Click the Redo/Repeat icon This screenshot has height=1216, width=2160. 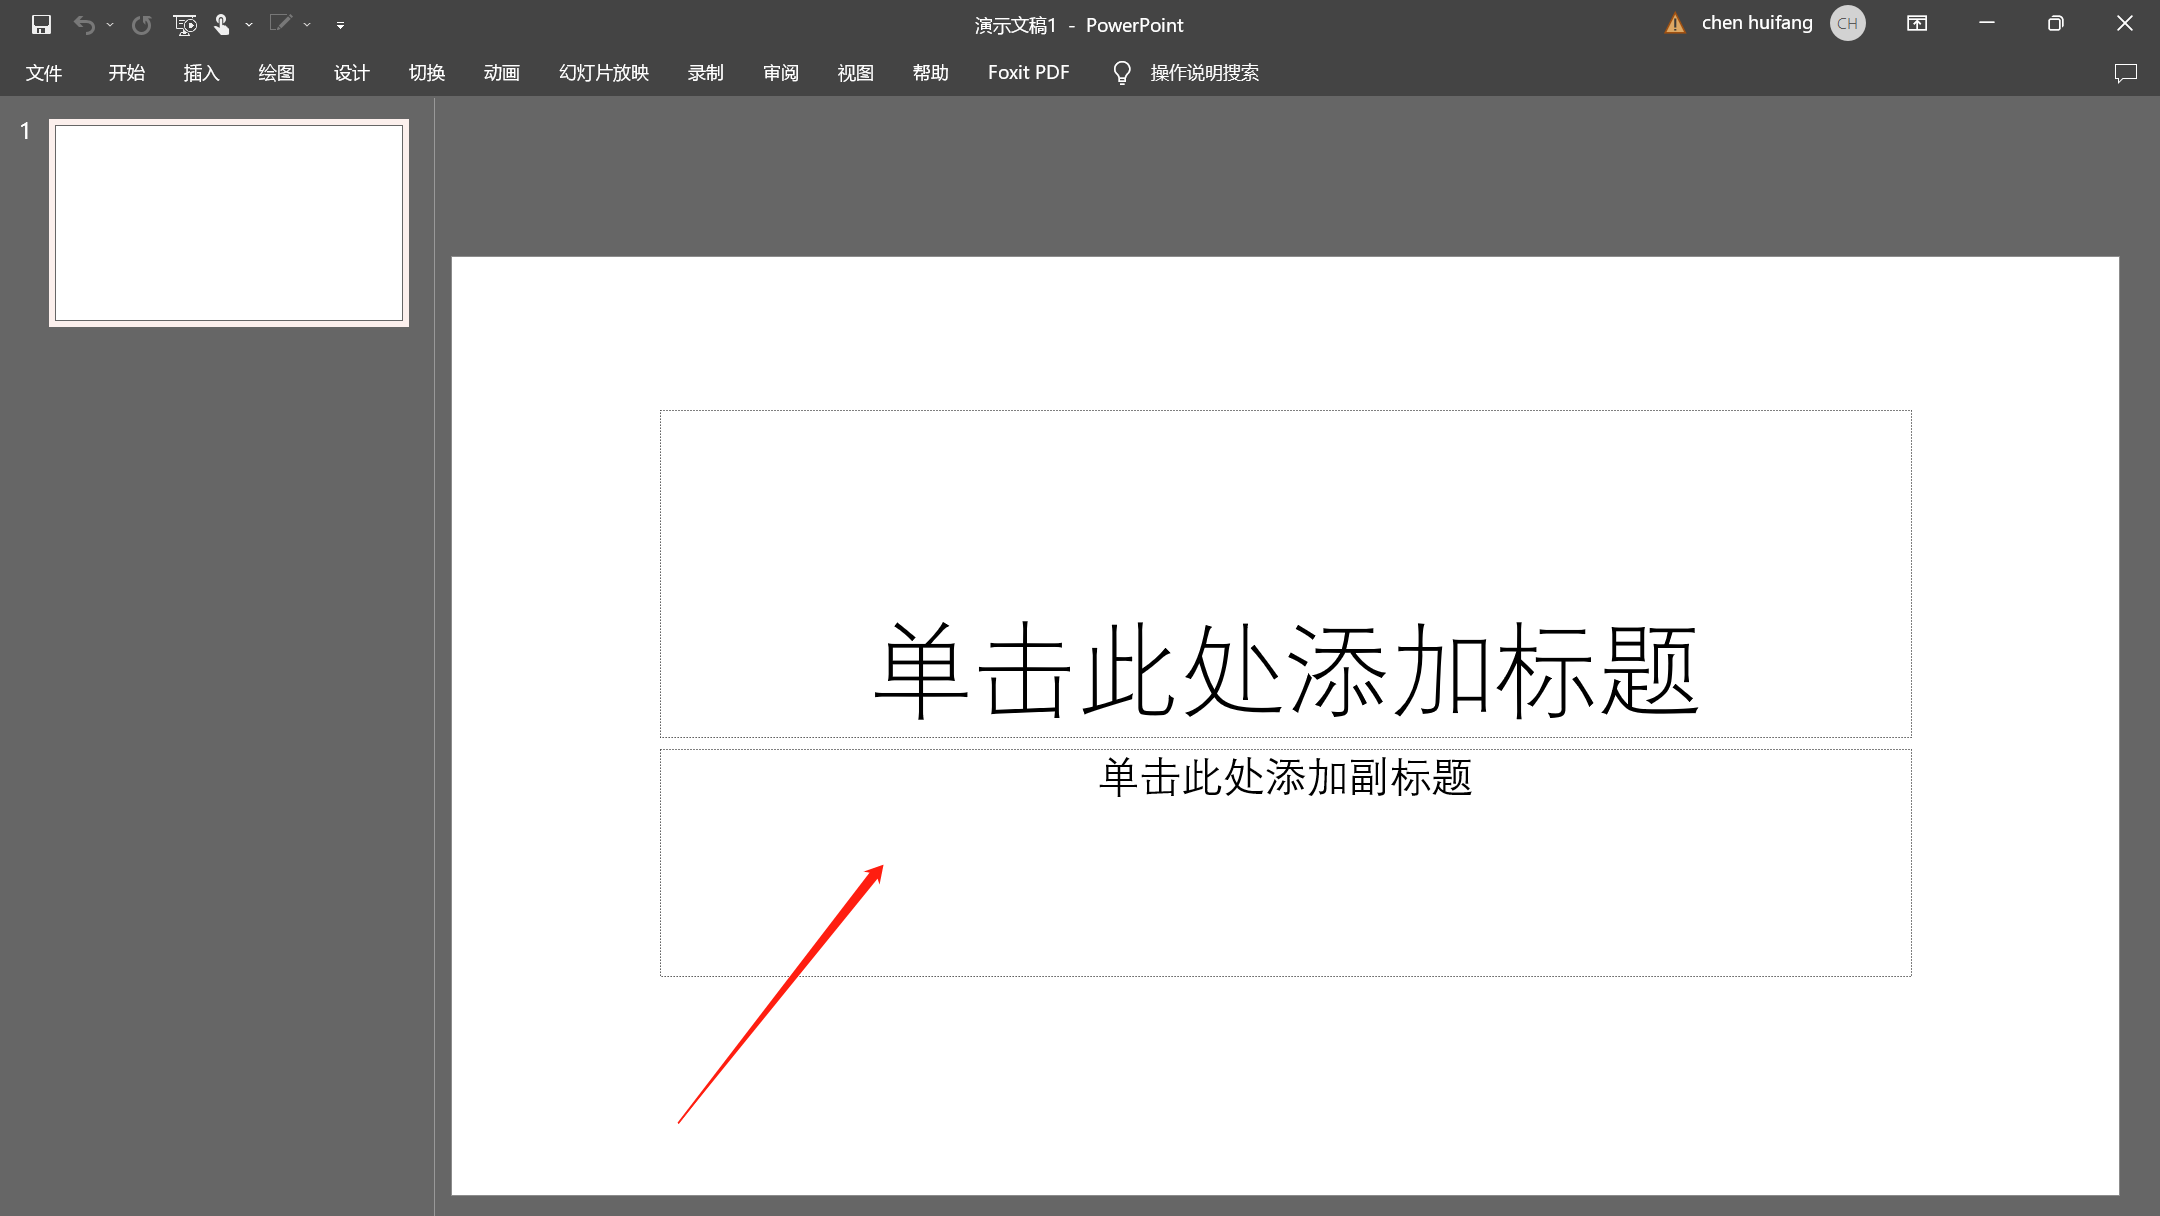pos(141,25)
